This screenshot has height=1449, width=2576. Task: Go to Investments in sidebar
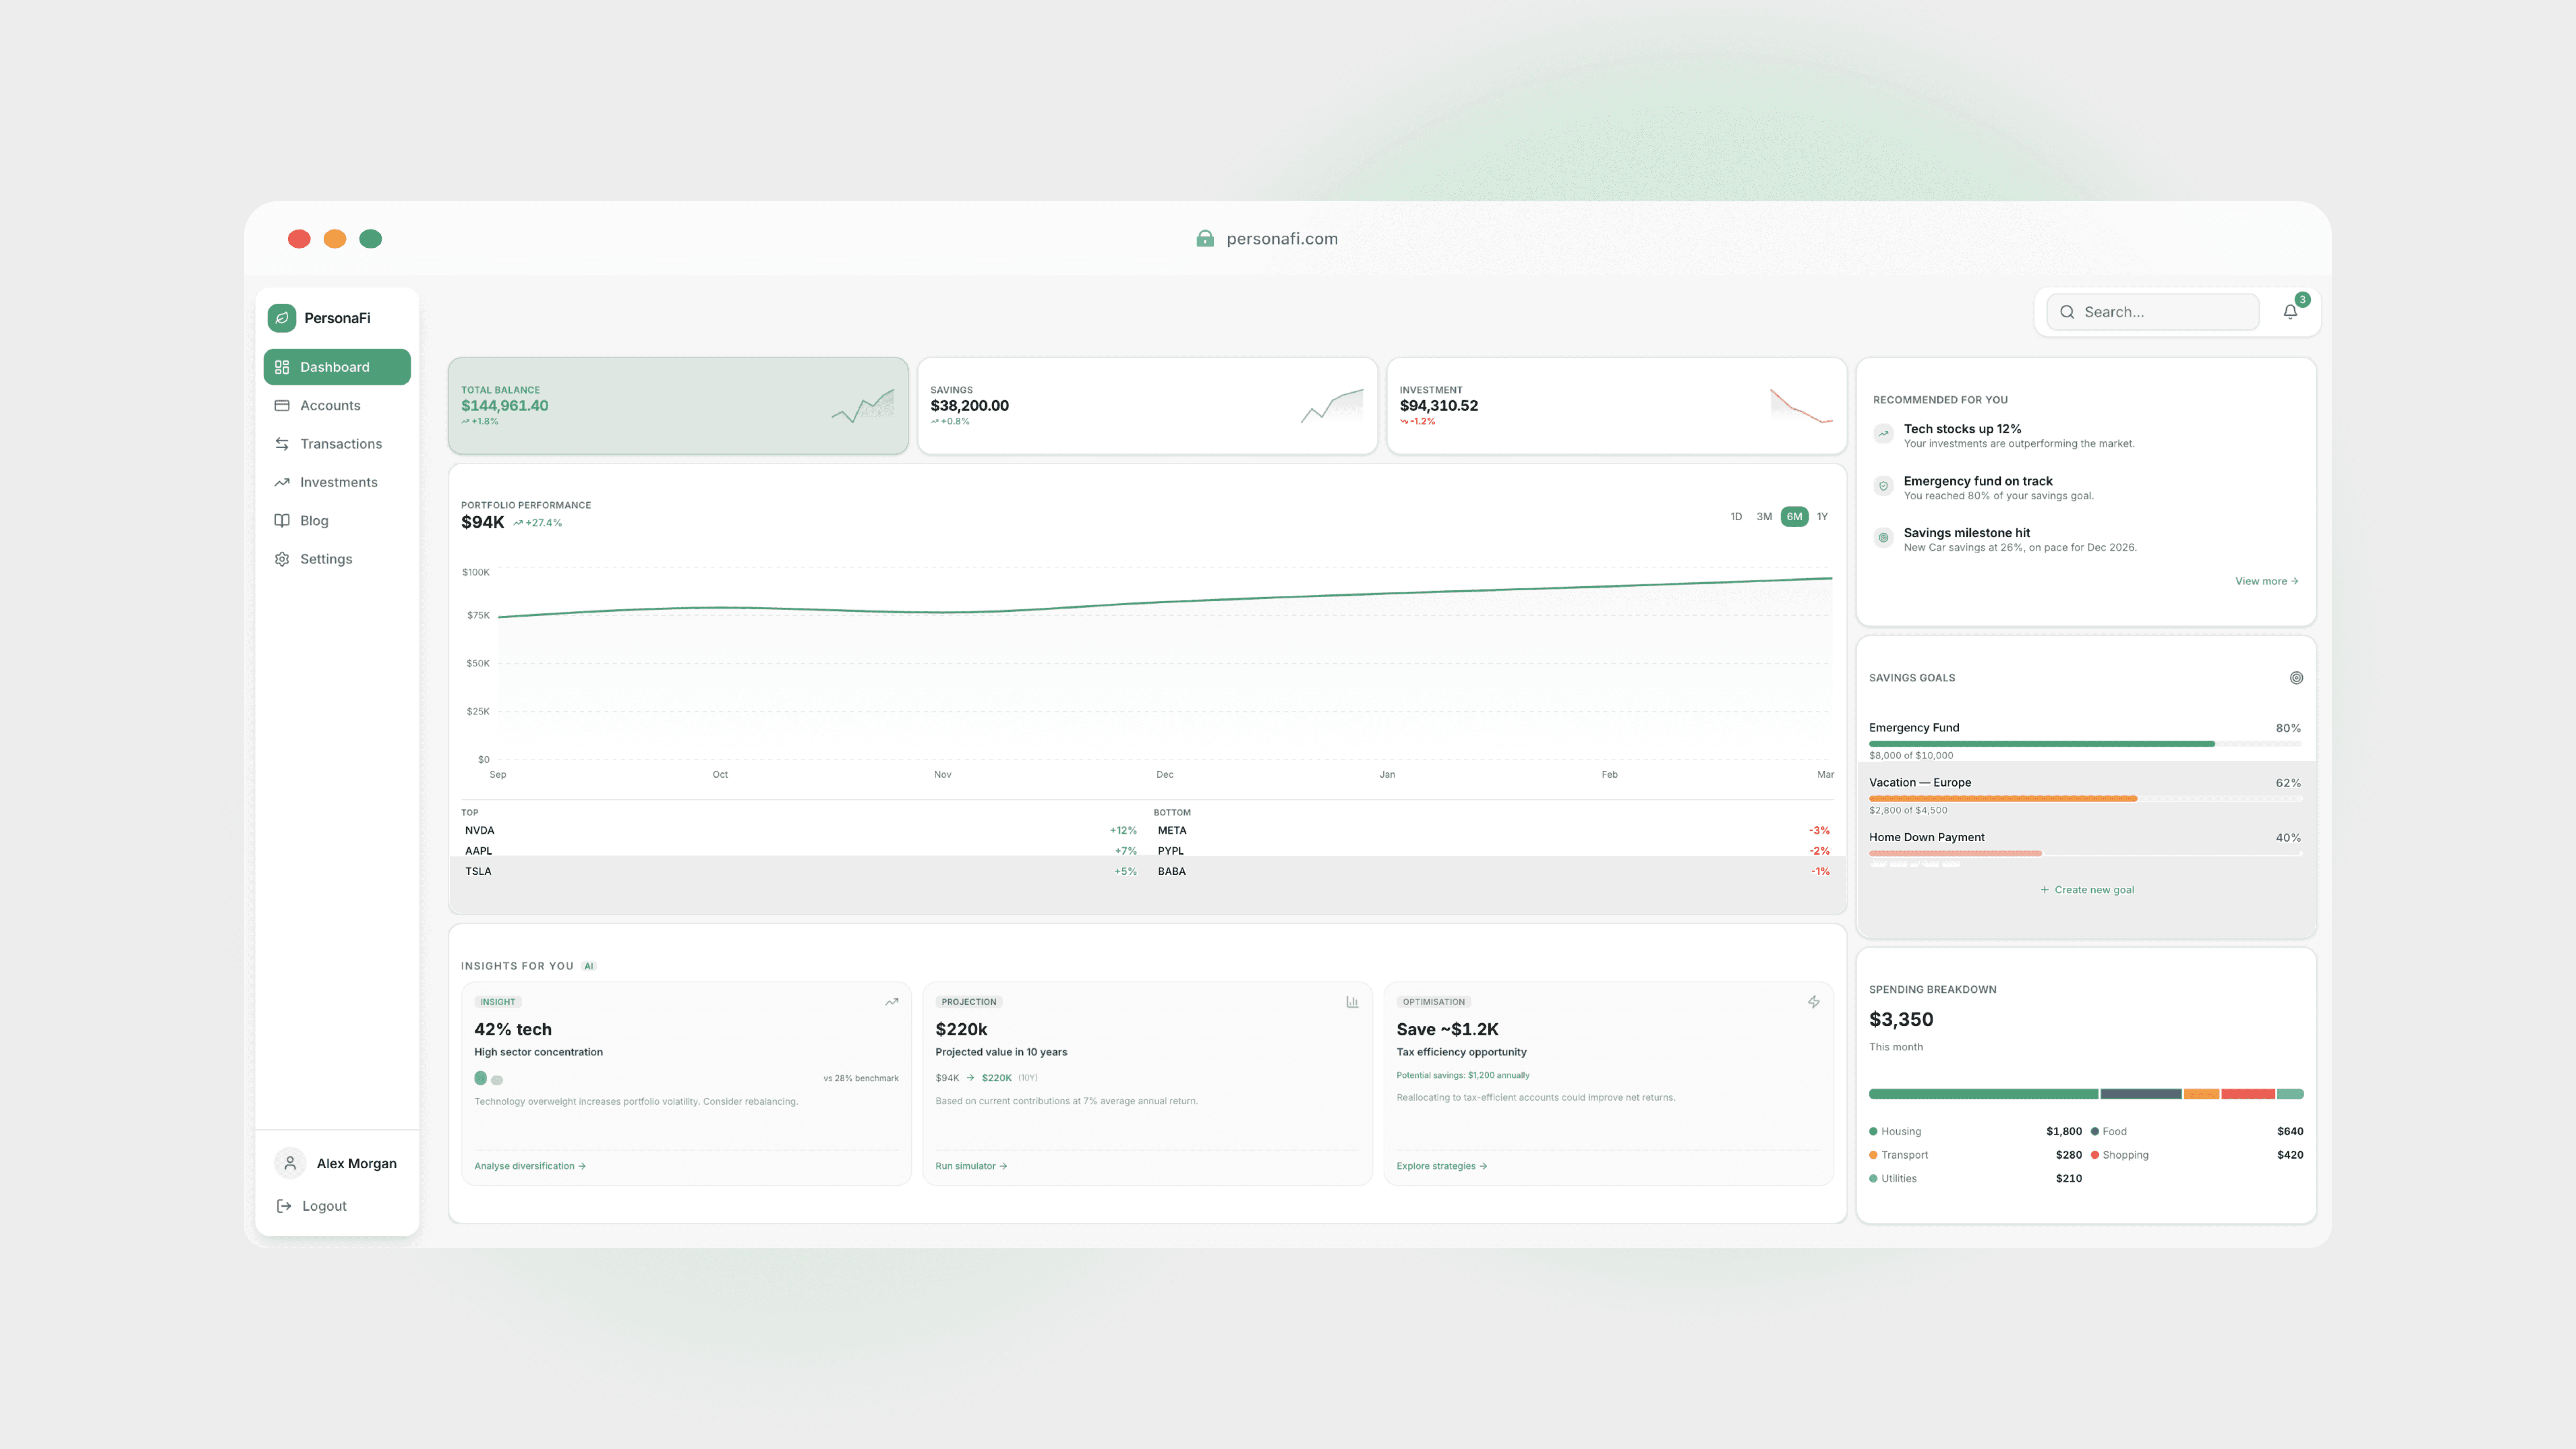pos(338,482)
